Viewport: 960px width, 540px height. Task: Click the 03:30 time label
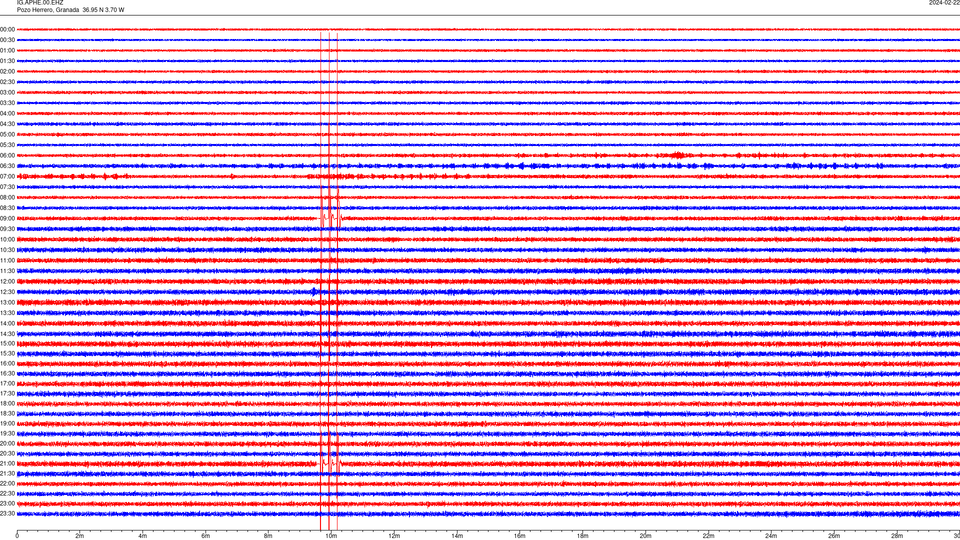(x=7, y=103)
